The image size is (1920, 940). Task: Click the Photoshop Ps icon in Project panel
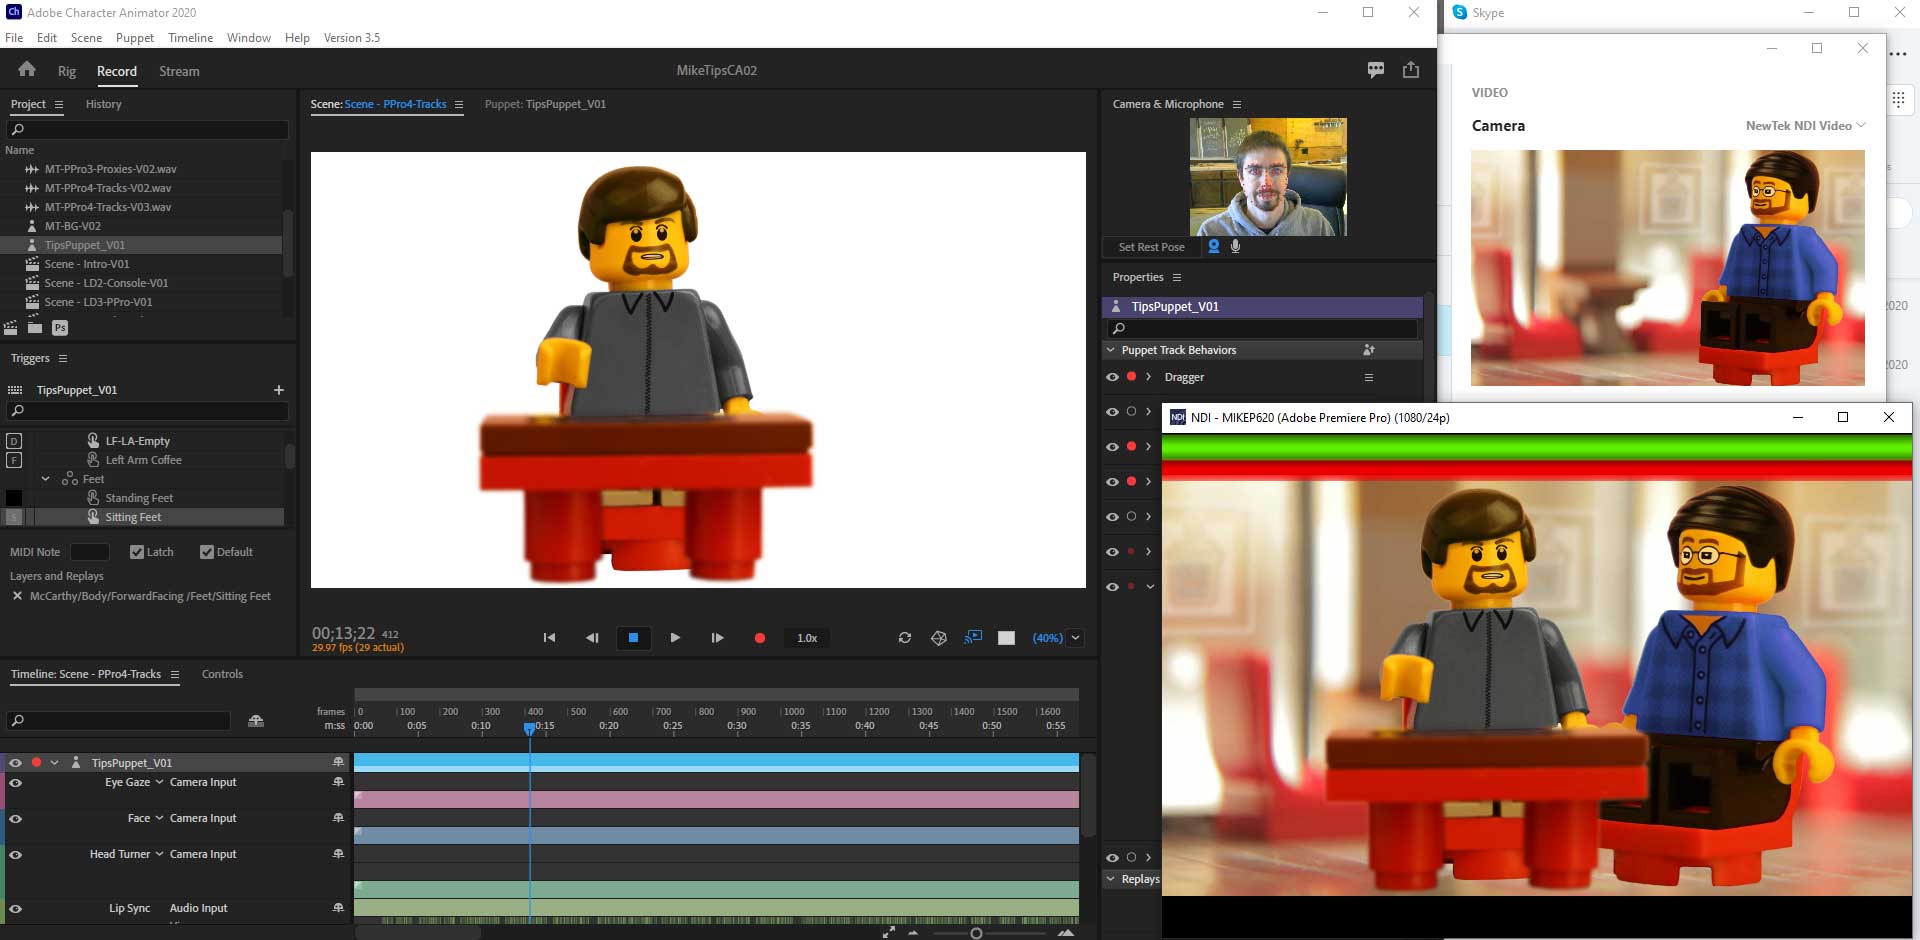pyautogui.click(x=60, y=327)
